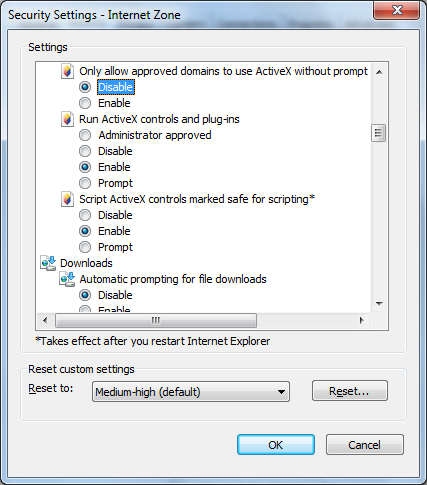The image size is (427, 485).
Task: Click the horizontal scrollbar left arrow
Action: click(x=45, y=321)
